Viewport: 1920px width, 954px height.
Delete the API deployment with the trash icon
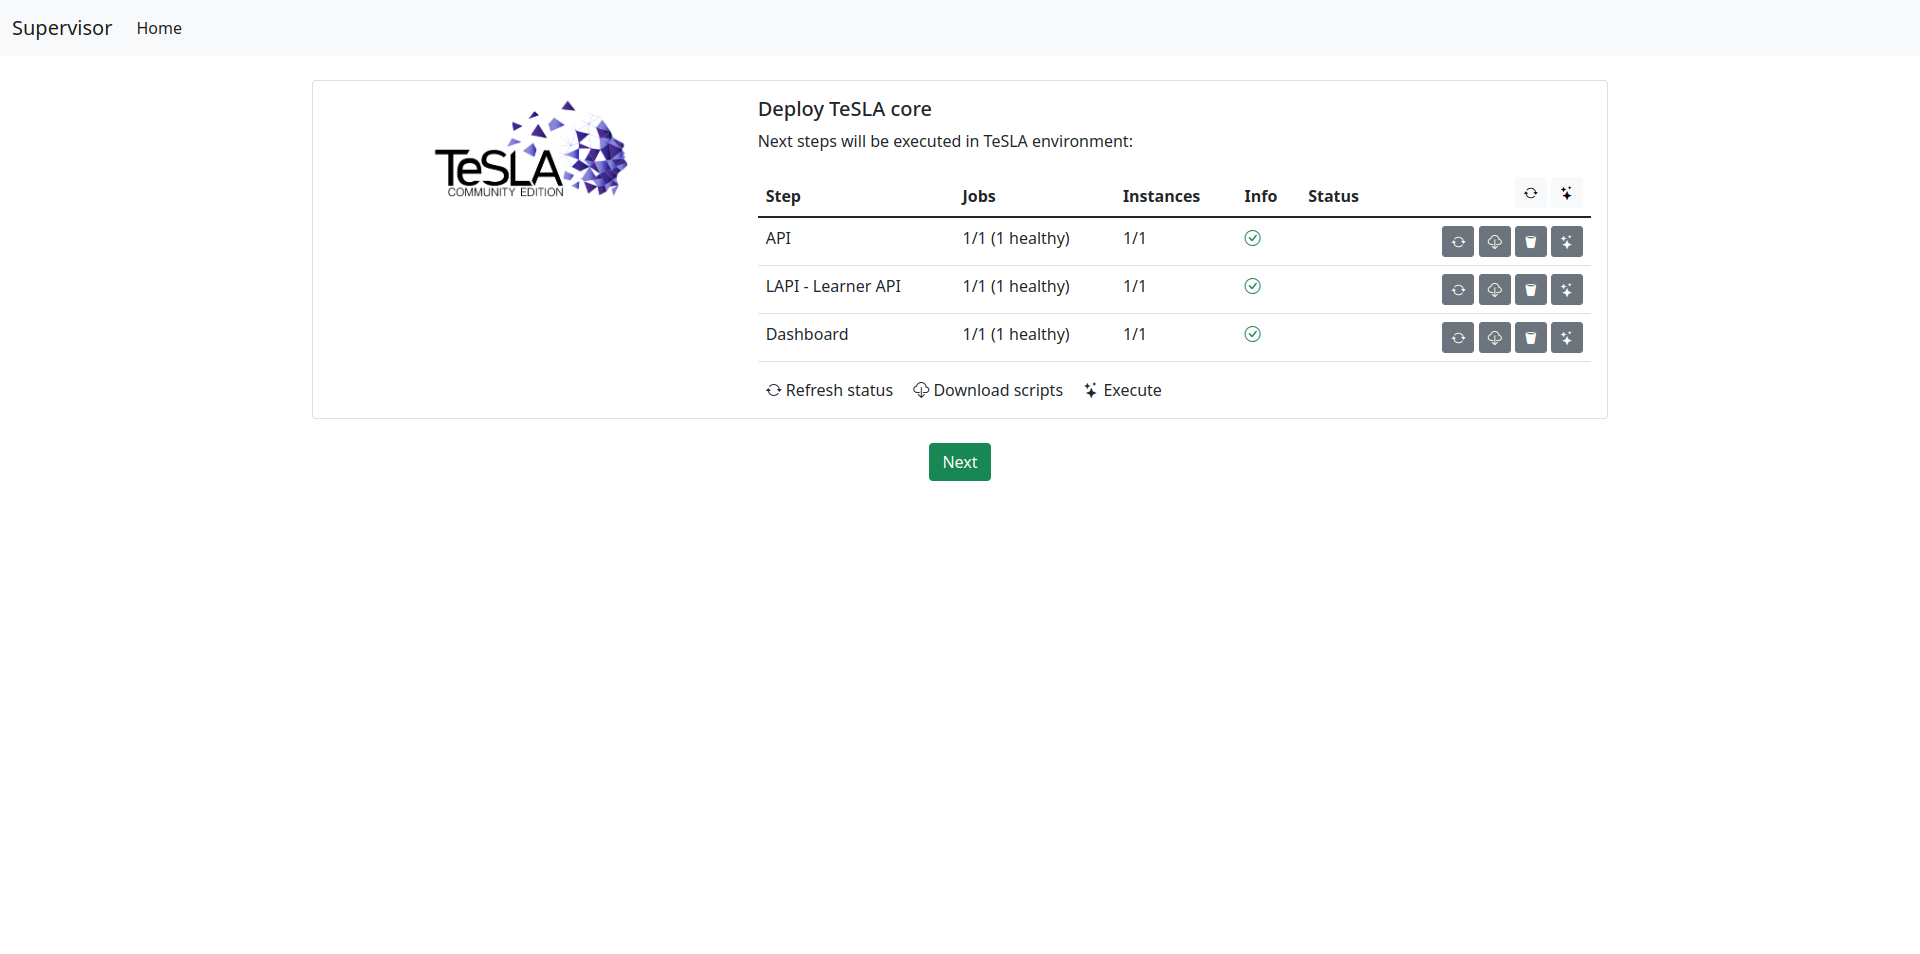coord(1530,242)
